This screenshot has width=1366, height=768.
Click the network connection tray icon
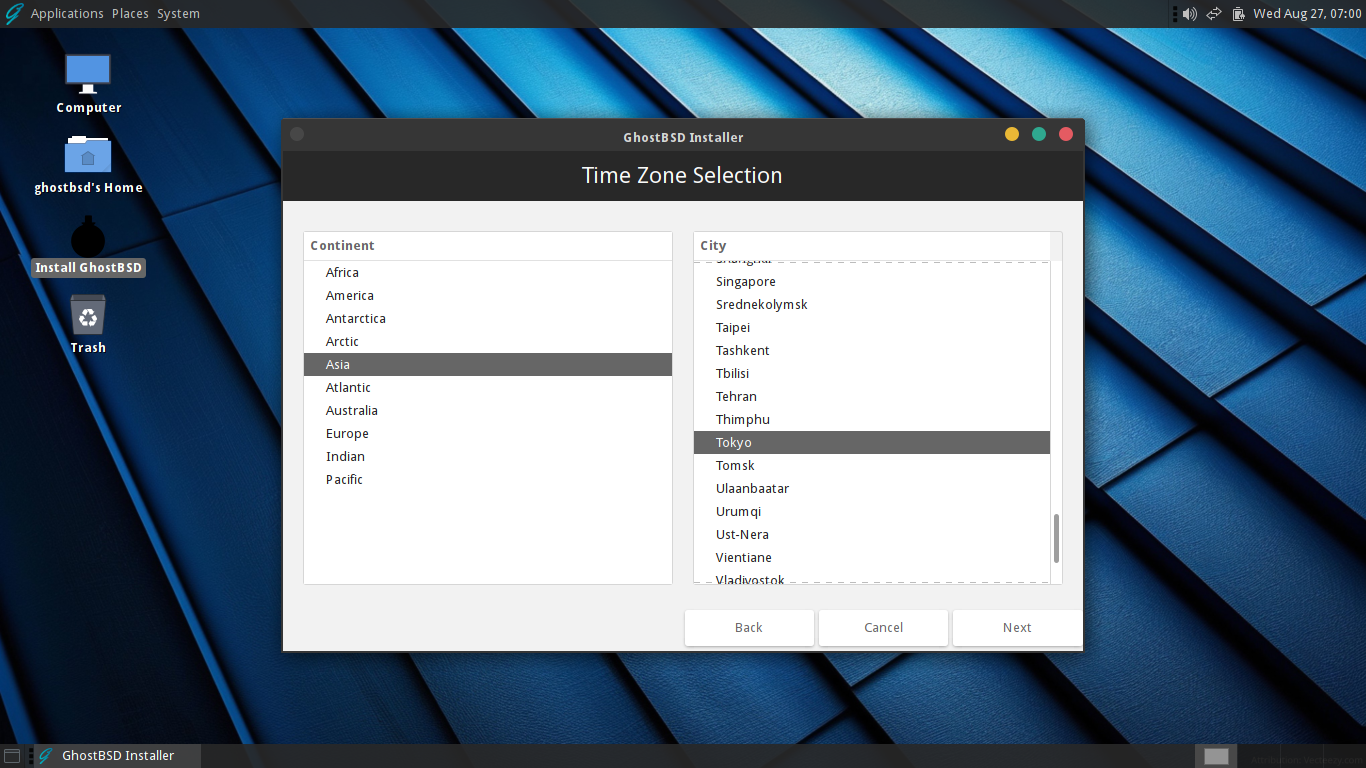point(1214,14)
